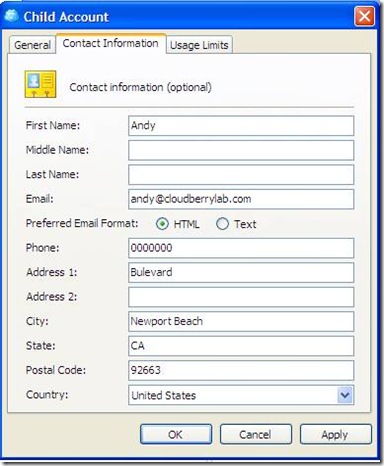
Task: Switch to the Usage Limits tab
Action: 199,45
